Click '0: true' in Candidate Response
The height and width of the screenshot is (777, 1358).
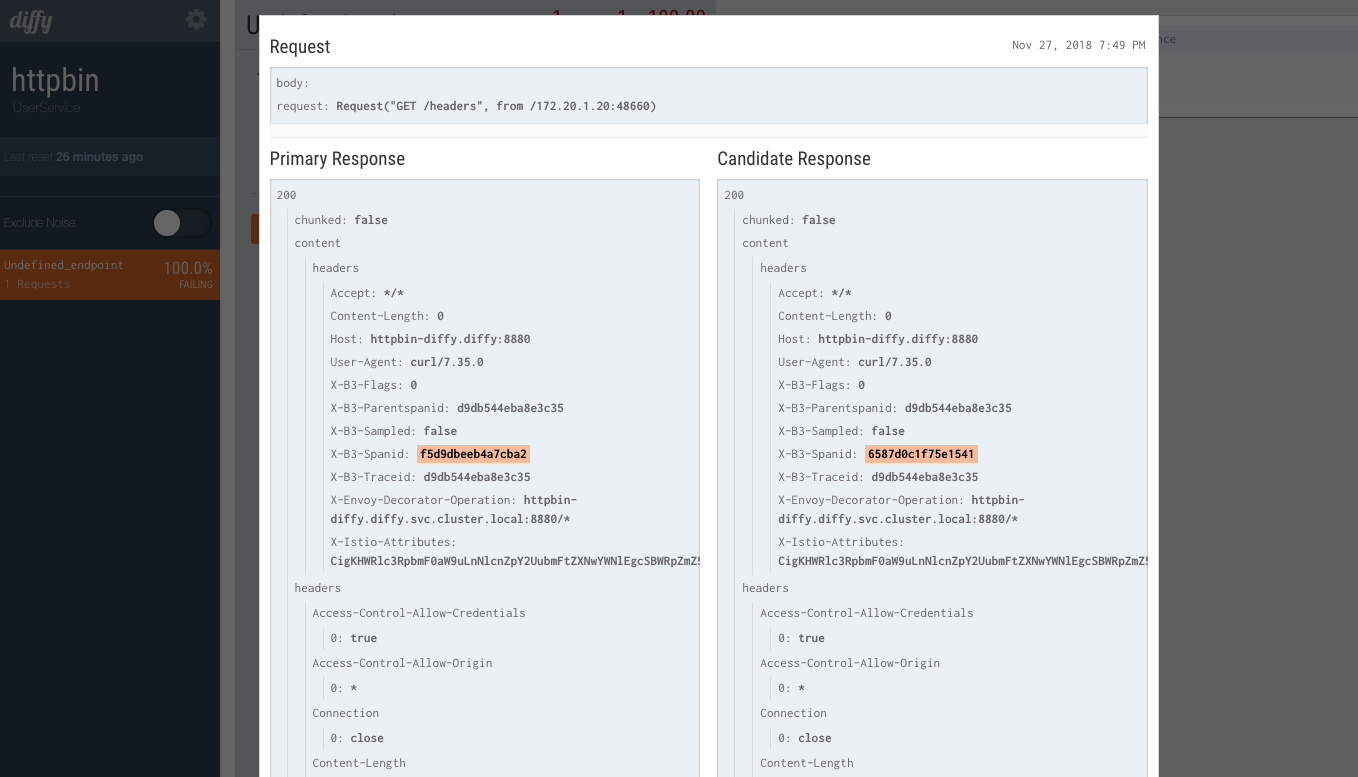pyautogui.click(x=802, y=638)
